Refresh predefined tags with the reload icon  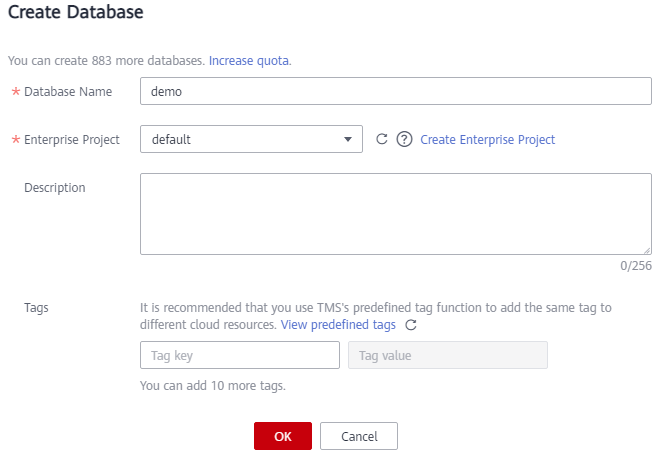[411, 325]
